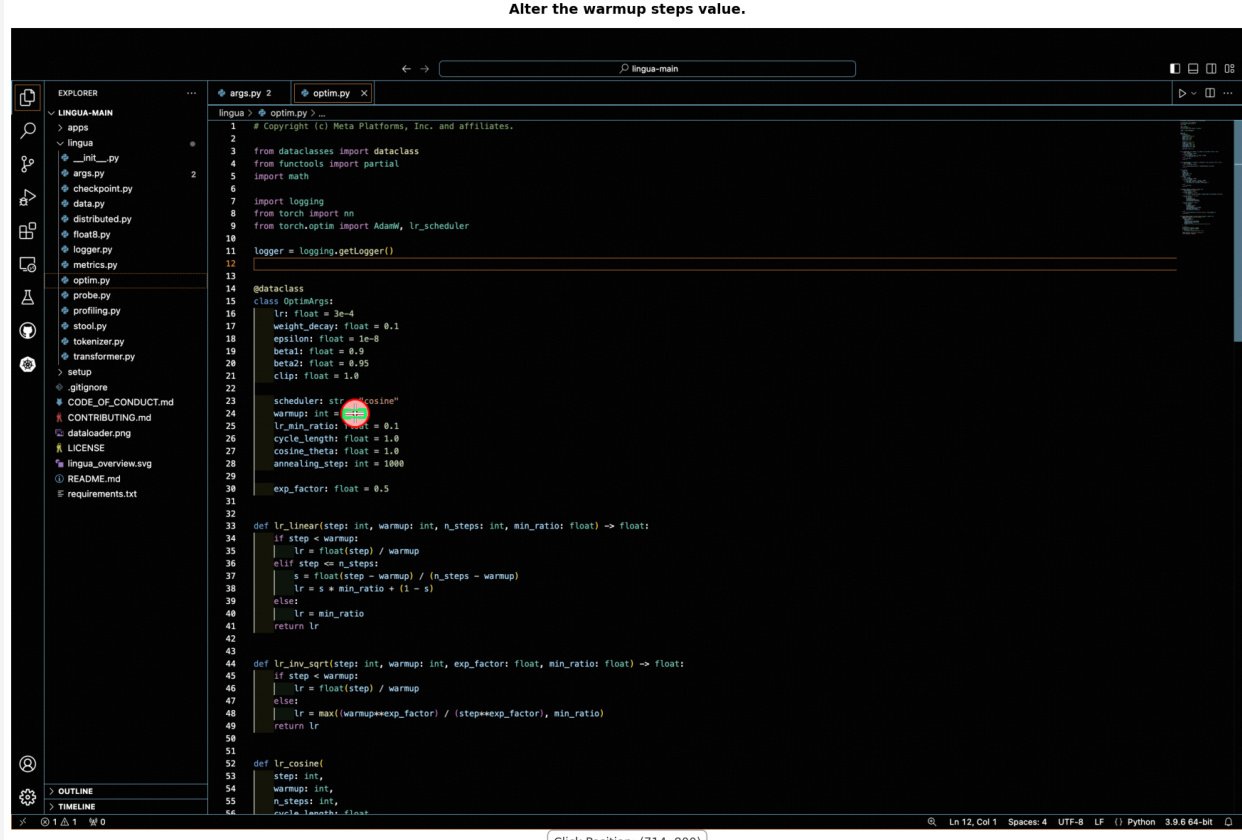The height and width of the screenshot is (840, 1242).
Task: Open the Search view in activity bar
Action: (28, 131)
